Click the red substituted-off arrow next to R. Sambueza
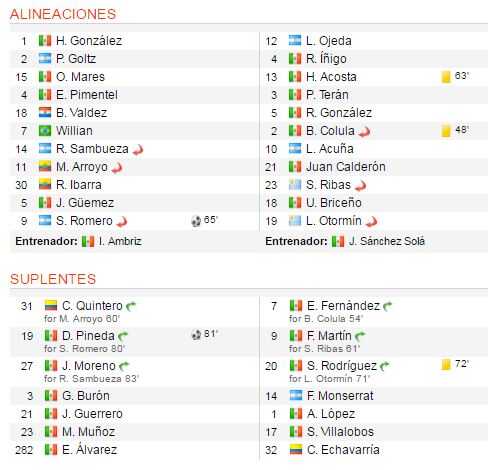 (138, 150)
